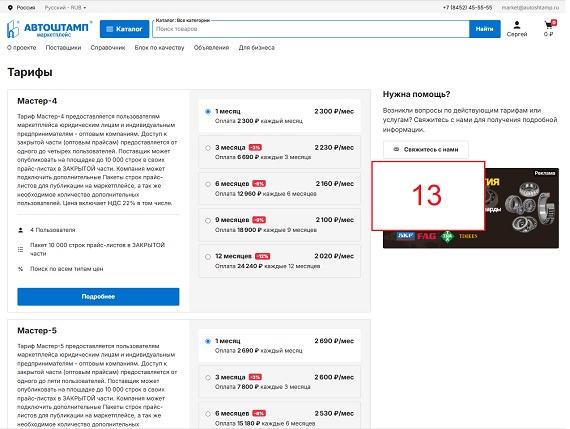
Task: Focus the Поиск товаров search field
Action: [x=311, y=29]
